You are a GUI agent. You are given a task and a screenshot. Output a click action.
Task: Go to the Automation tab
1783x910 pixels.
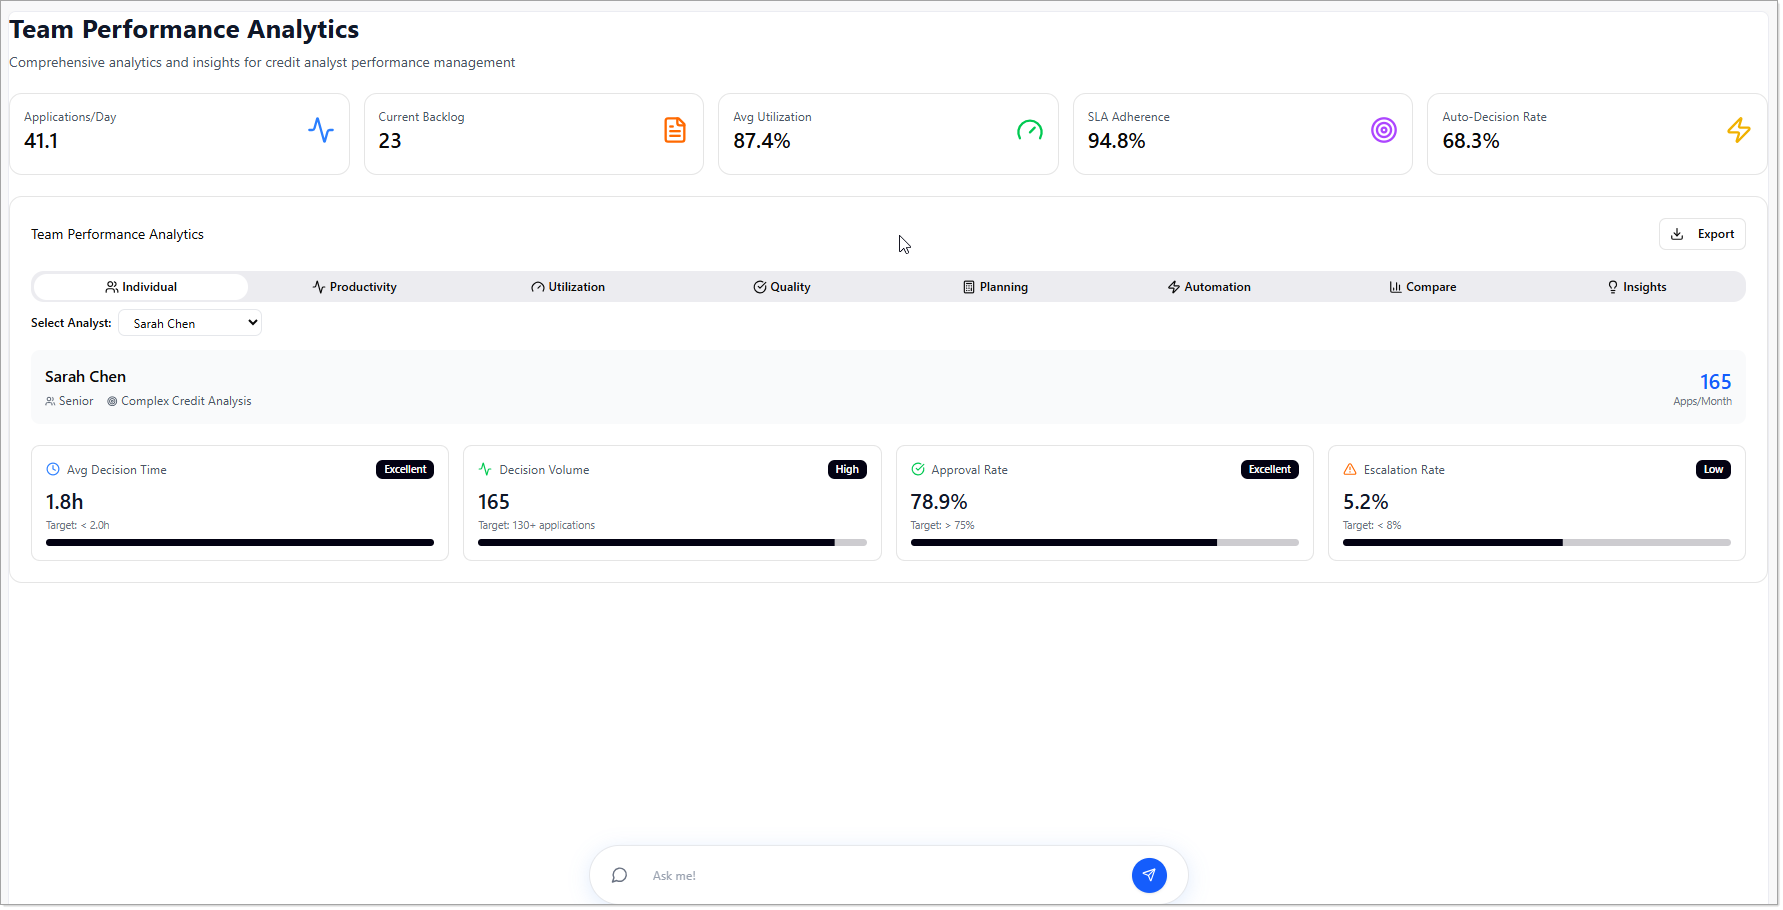click(1209, 287)
